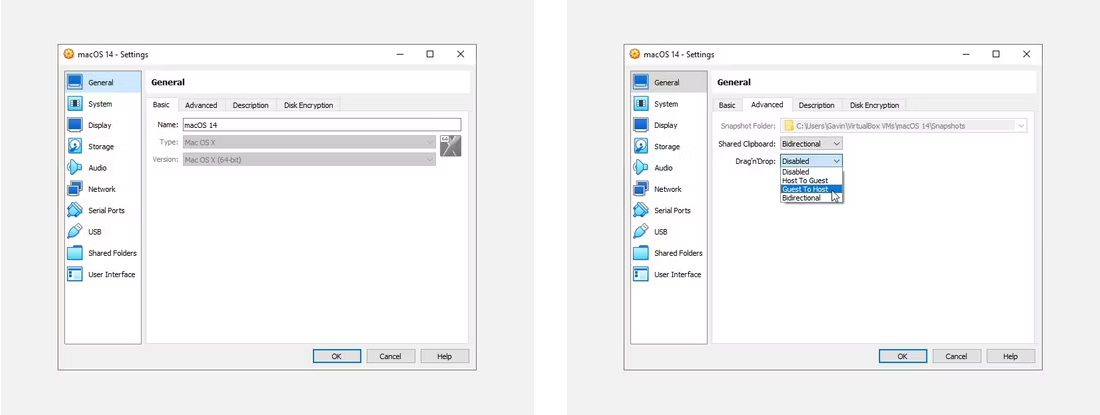The image size is (1100, 415).
Task: Select Display icon in right settings window
Action: 640,125
